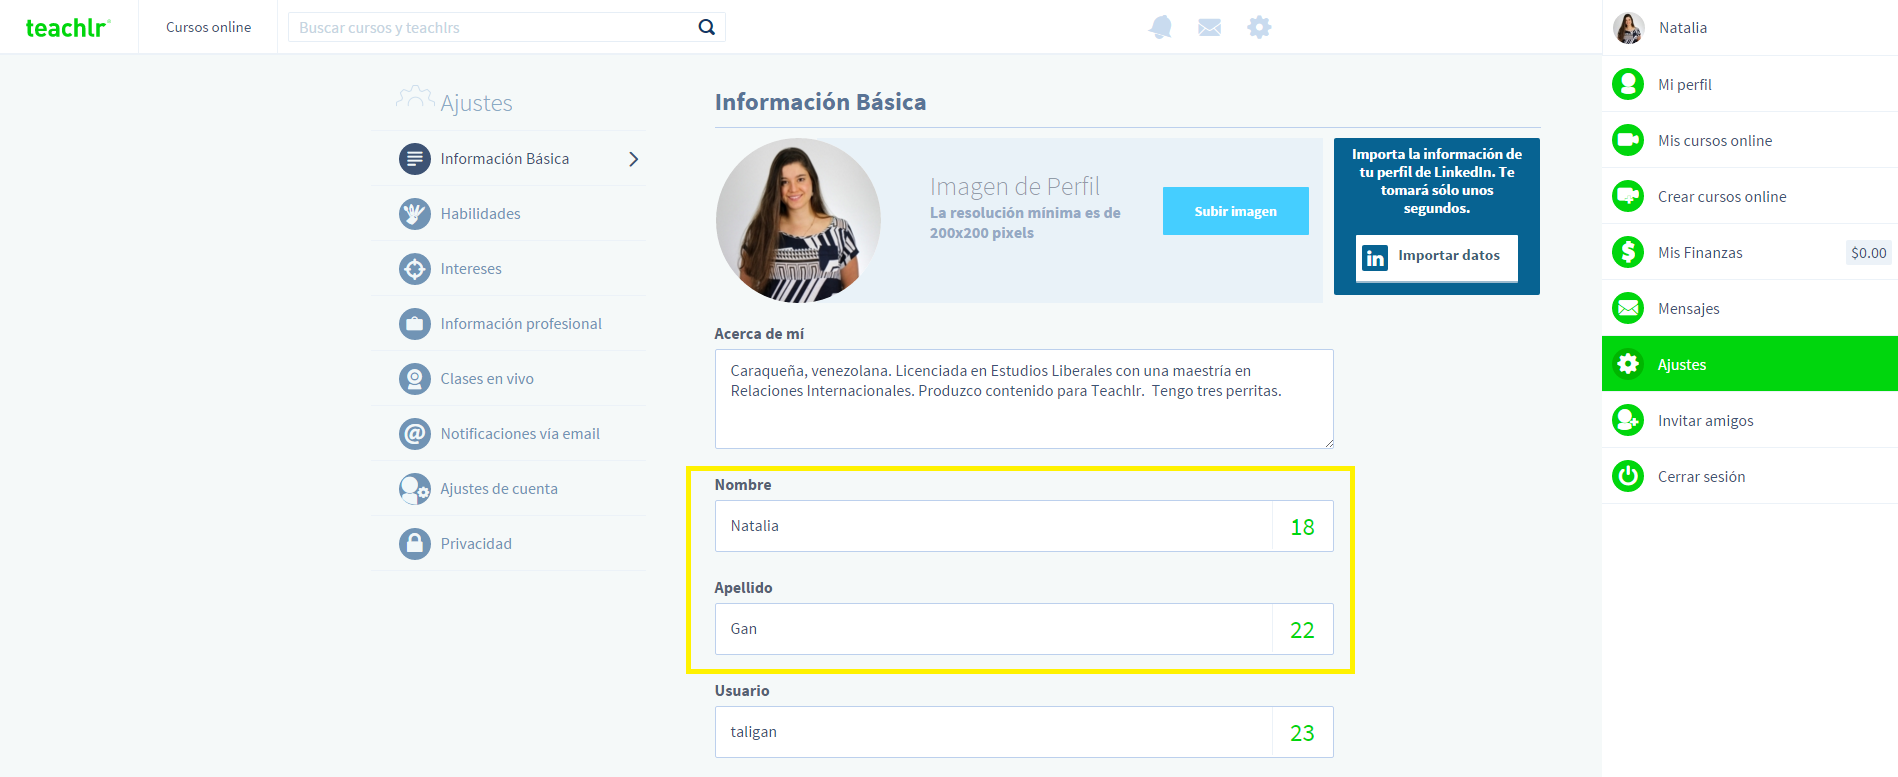Image resolution: width=1898 pixels, height=777 pixels.
Task: Open Privacidad settings section
Action: tap(510, 544)
